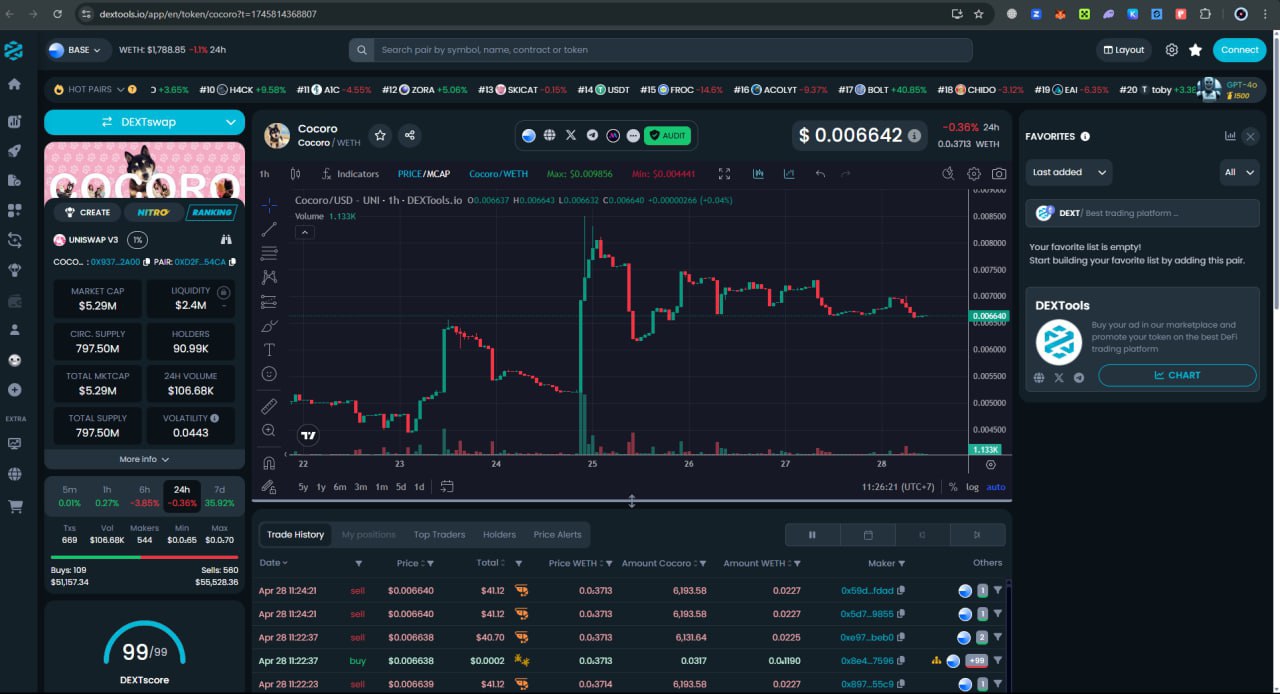Screen dimensions: 1280x694
Task: Select the 6h performance period
Action: click(x=144, y=496)
